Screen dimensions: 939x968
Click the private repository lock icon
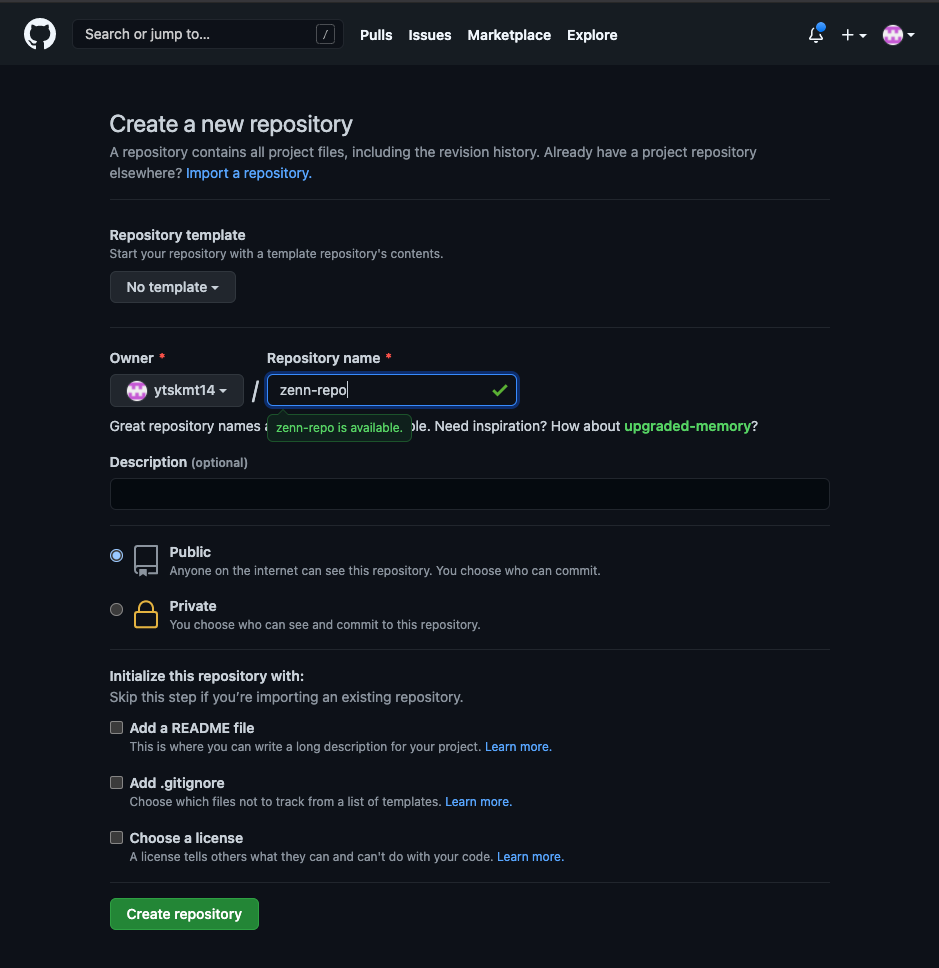tap(146, 614)
